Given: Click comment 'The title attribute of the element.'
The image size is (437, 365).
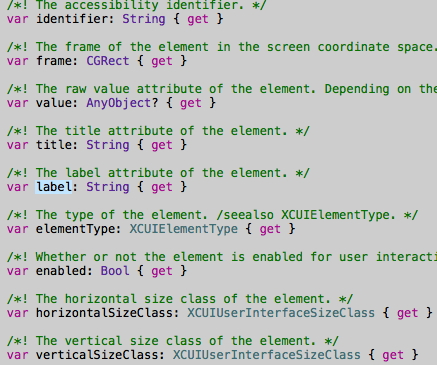Looking at the screenshot, I should (x=158, y=131).
